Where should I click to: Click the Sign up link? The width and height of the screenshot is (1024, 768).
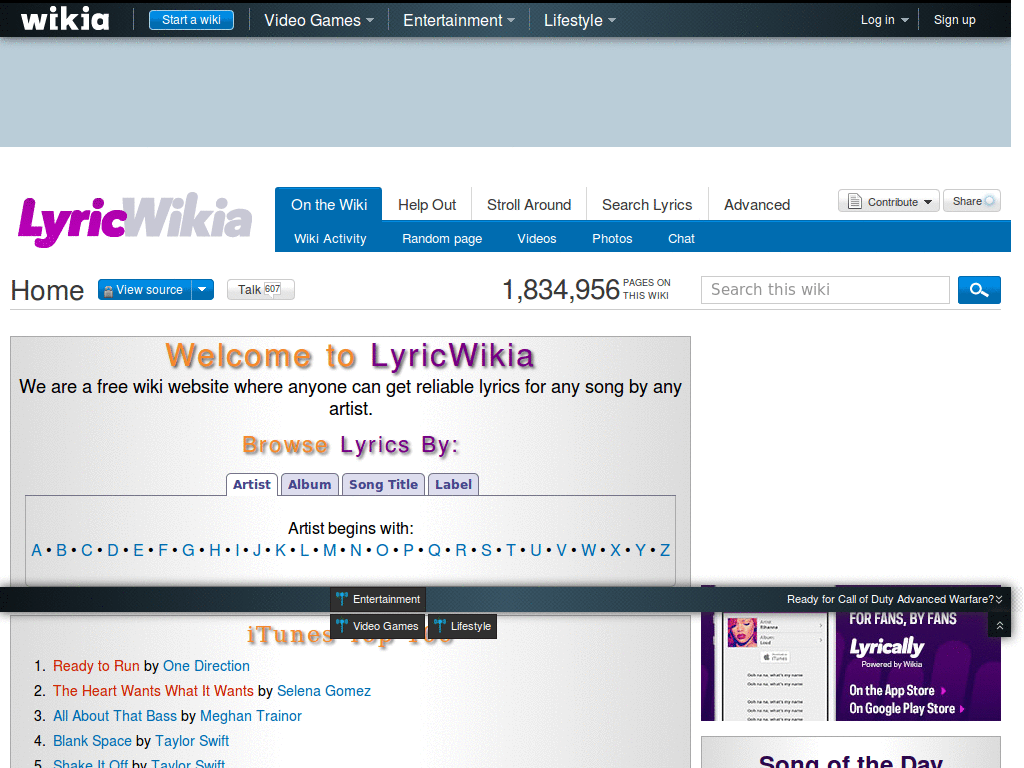tap(954, 19)
